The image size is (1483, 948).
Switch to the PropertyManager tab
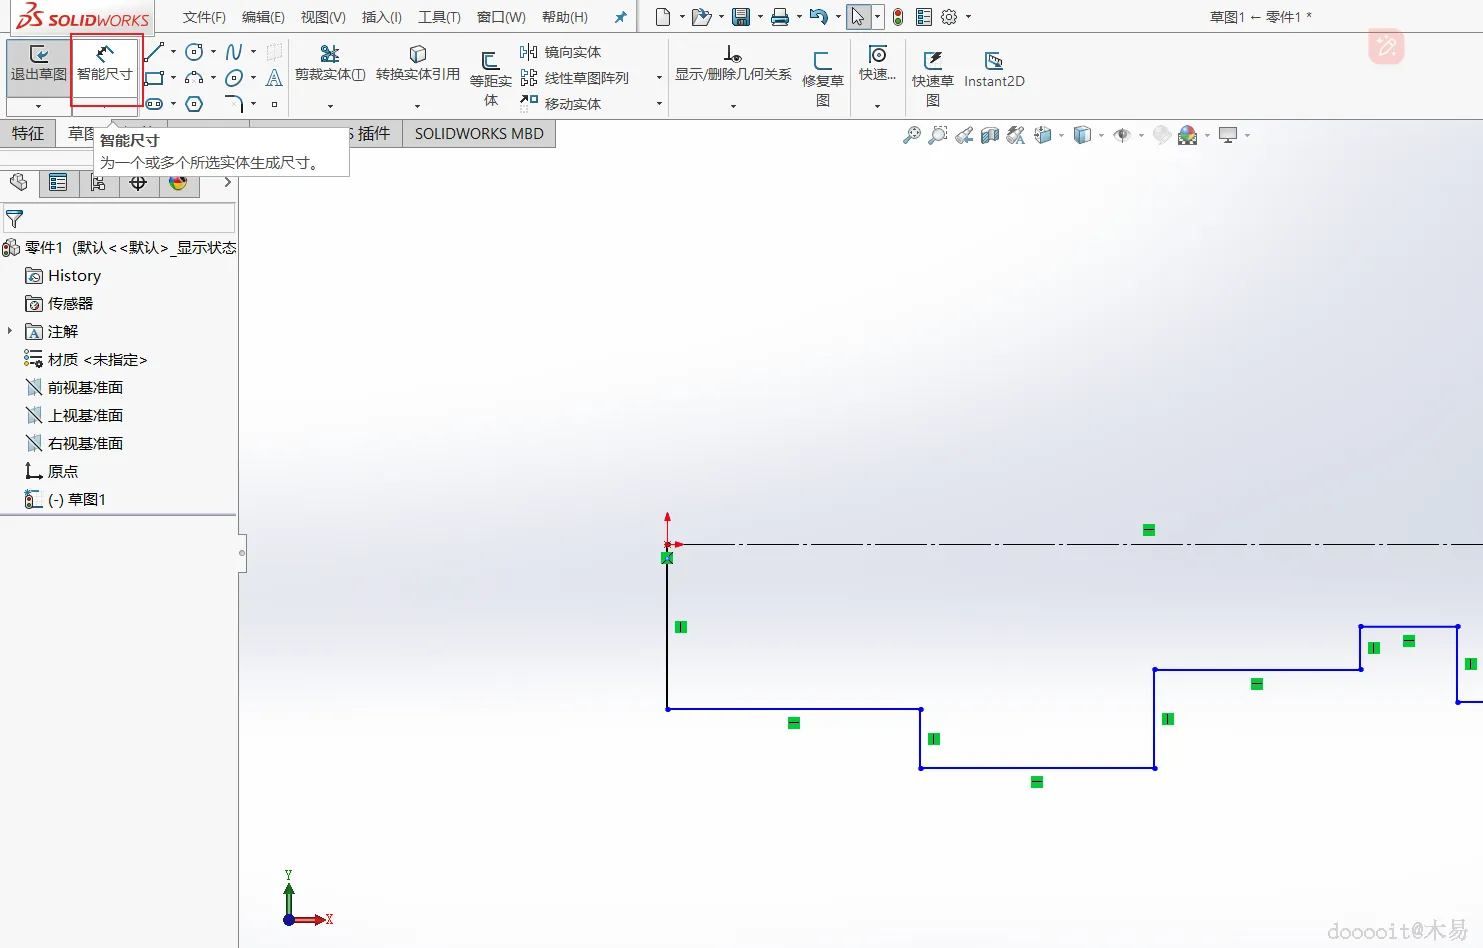click(x=58, y=182)
